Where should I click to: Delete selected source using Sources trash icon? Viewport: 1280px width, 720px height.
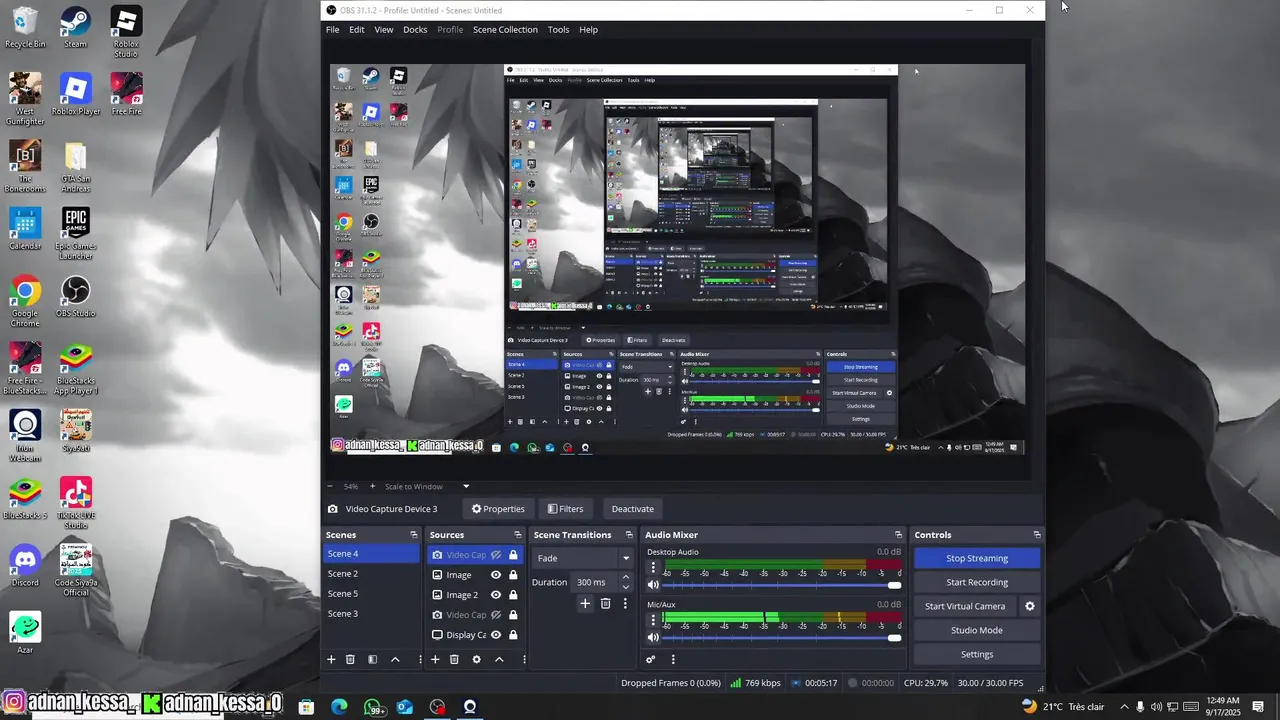coord(454,659)
